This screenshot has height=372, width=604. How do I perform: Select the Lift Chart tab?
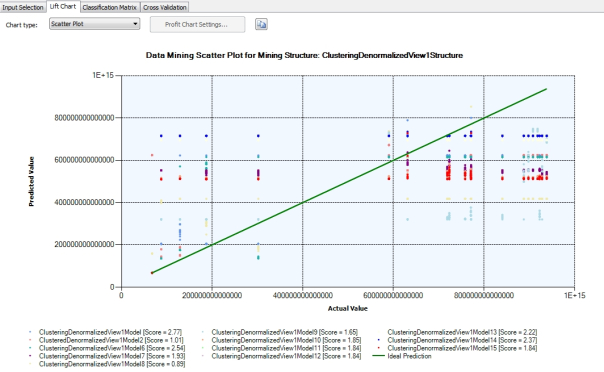point(63,6)
